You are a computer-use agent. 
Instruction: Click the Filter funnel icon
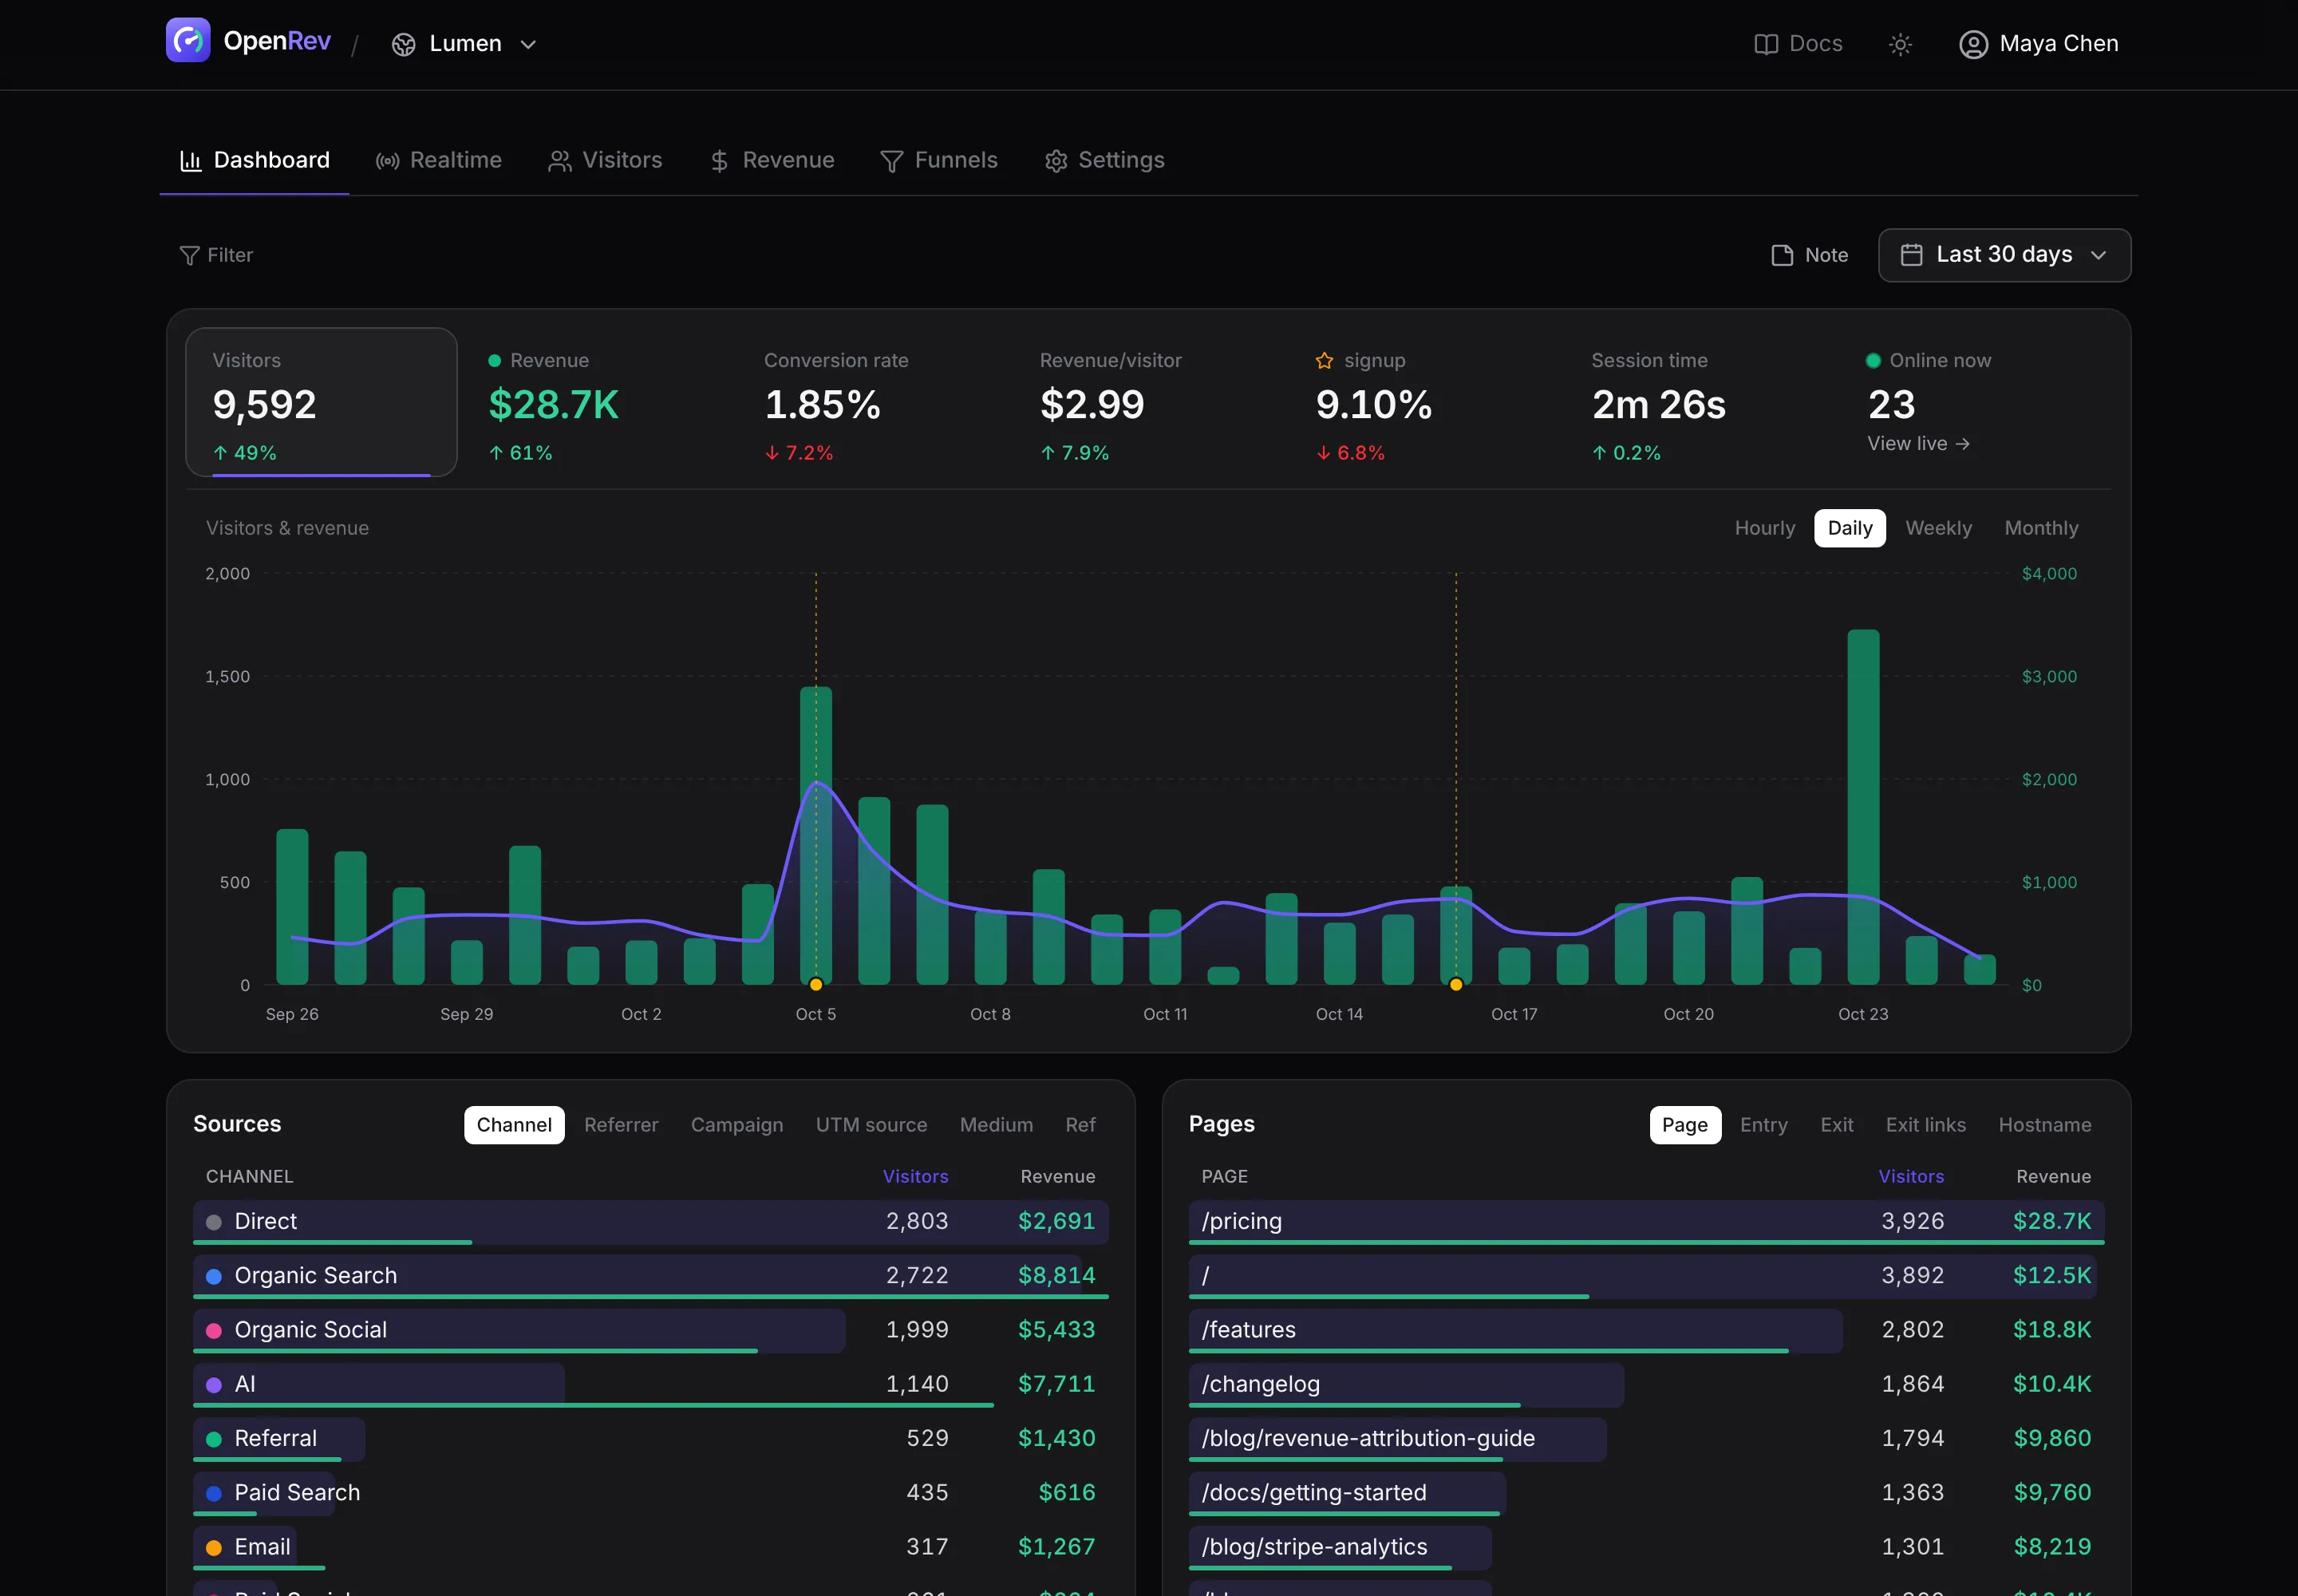coord(189,256)
